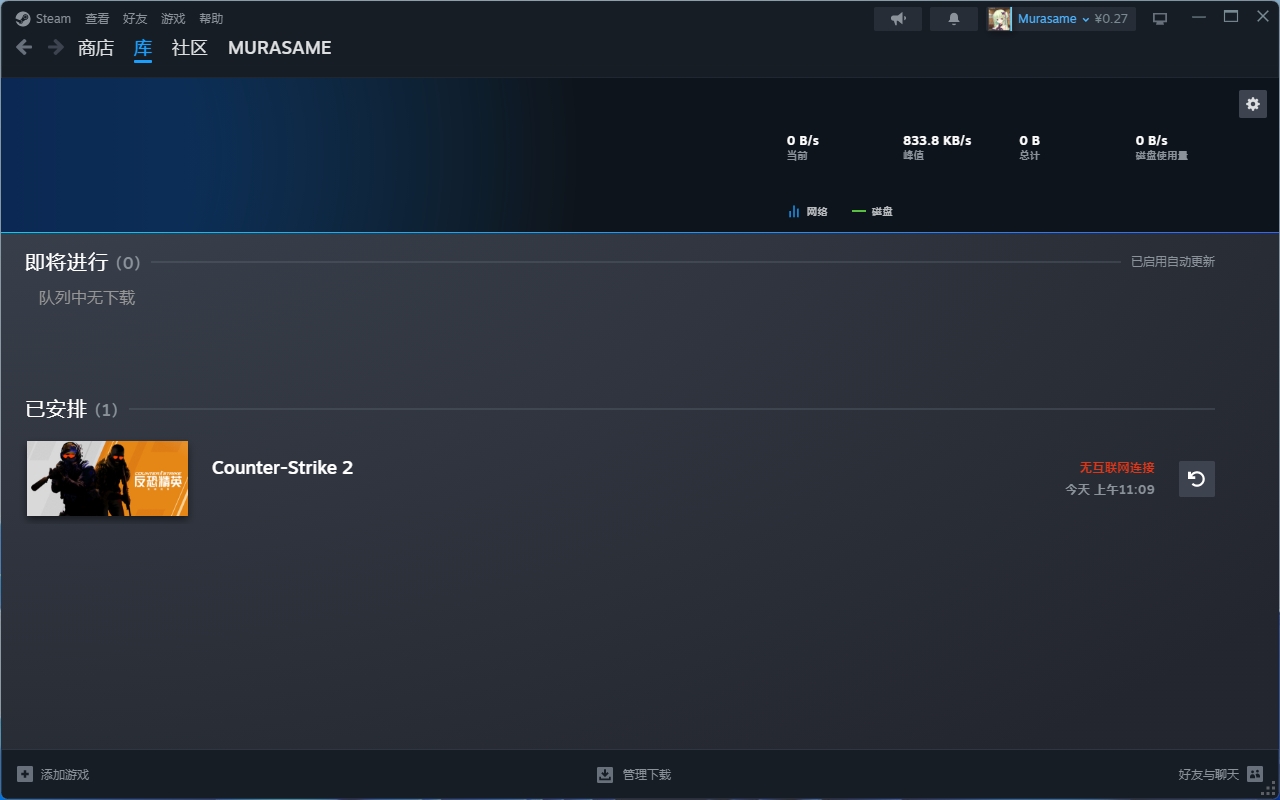This screenshot has width=1280, height=800.
Task: Go forward with the right arrow
Action: click(56, 47)
